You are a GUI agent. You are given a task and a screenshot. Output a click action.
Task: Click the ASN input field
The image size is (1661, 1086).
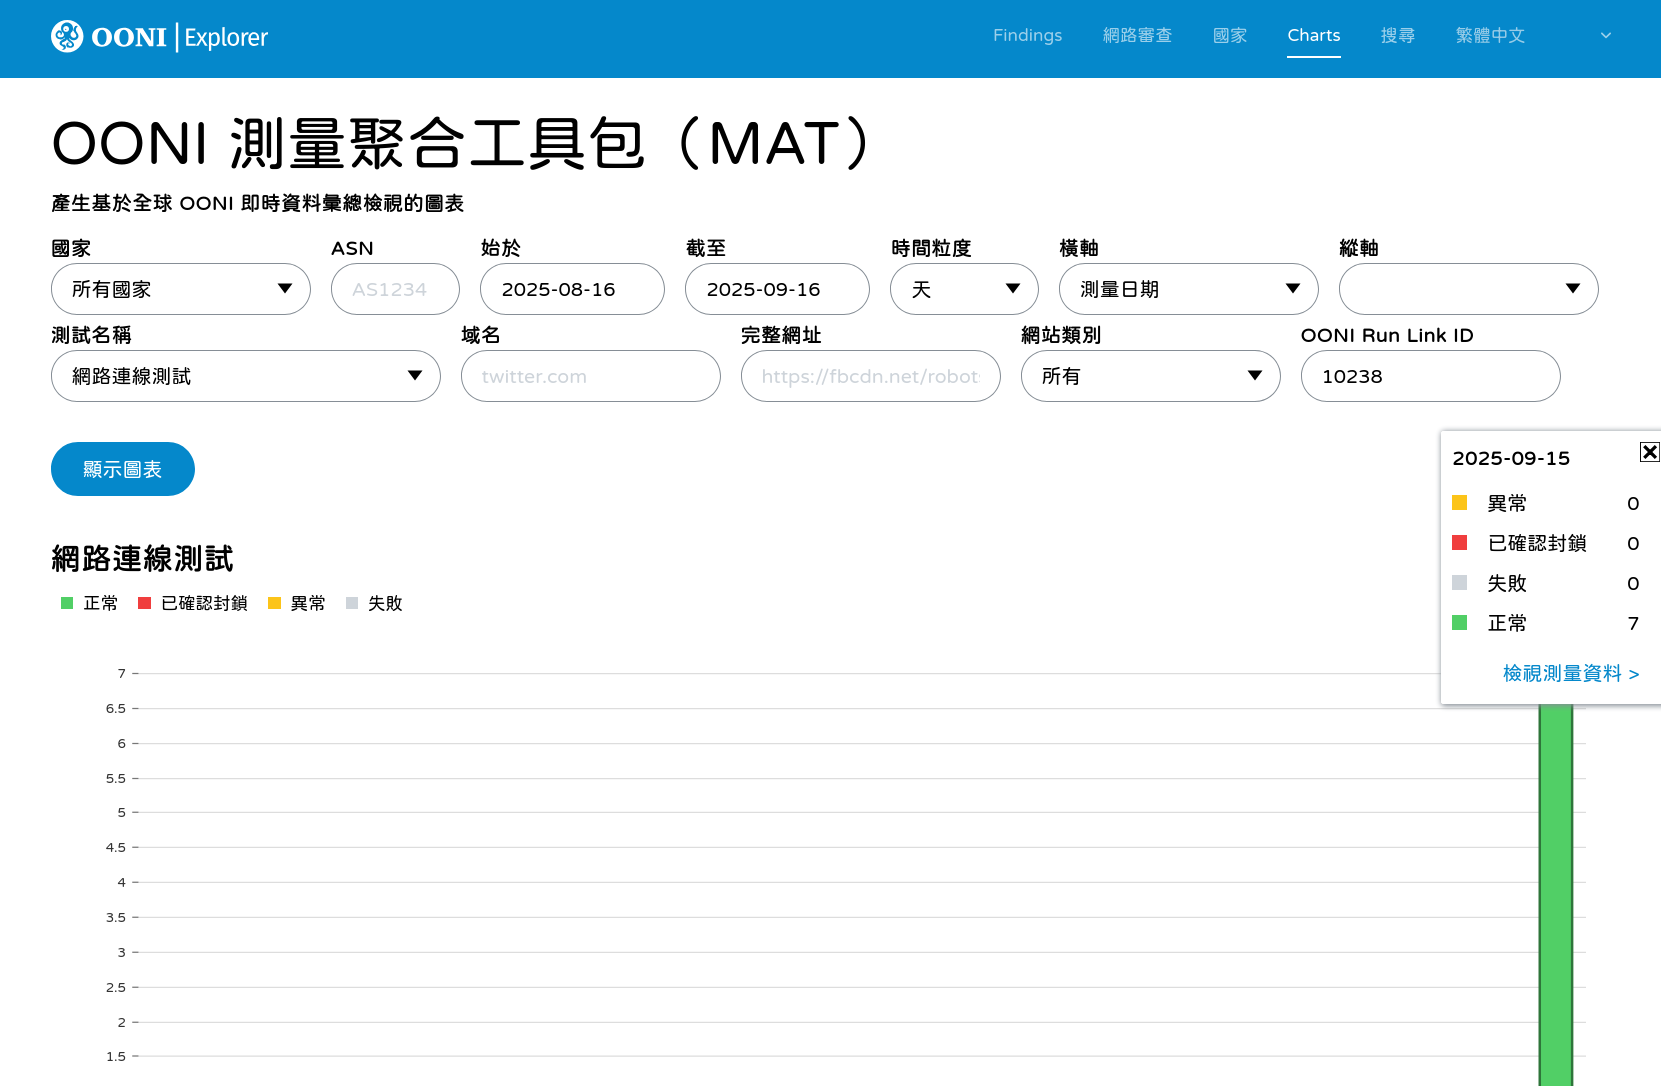[394, 289]
